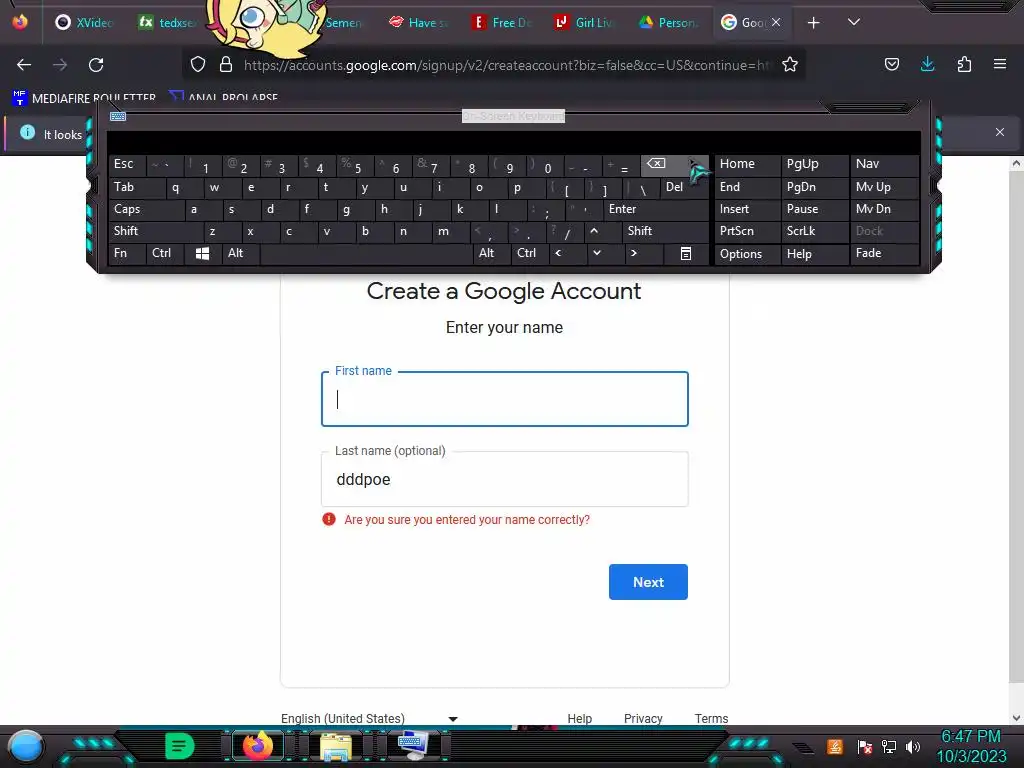Image resolution: width=1024 pixels, height=768 pixels.
Task: Click keyboard Options key
Action: pyautogui.click(x=746, y=254)
